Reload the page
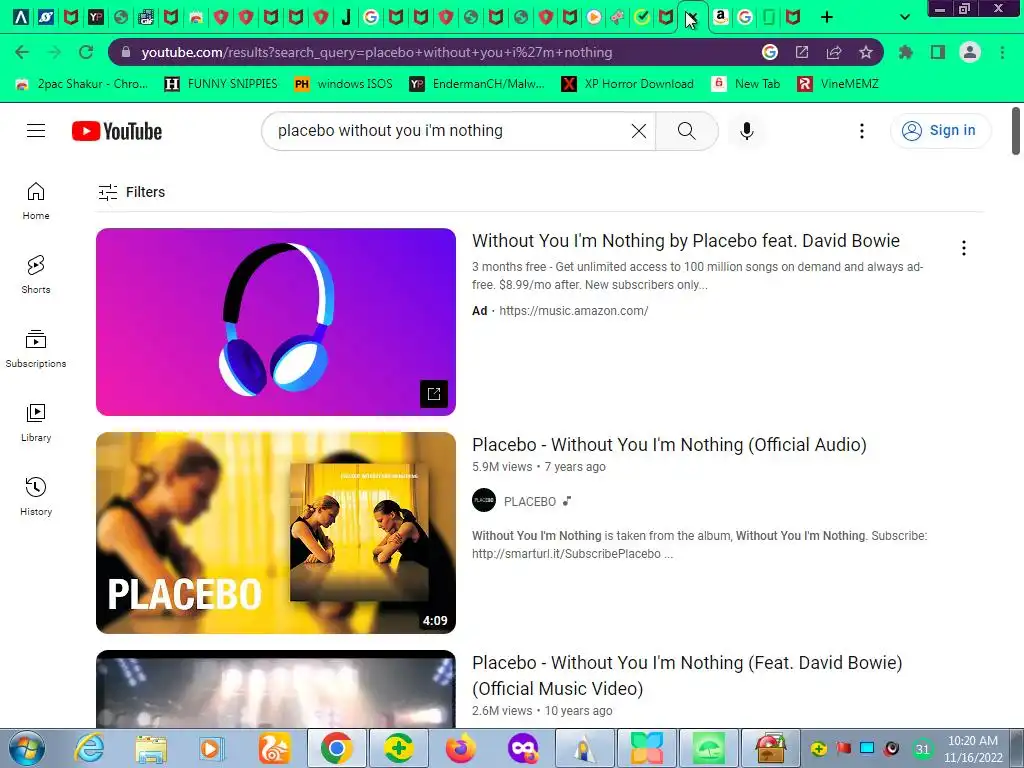 (86, 52)
